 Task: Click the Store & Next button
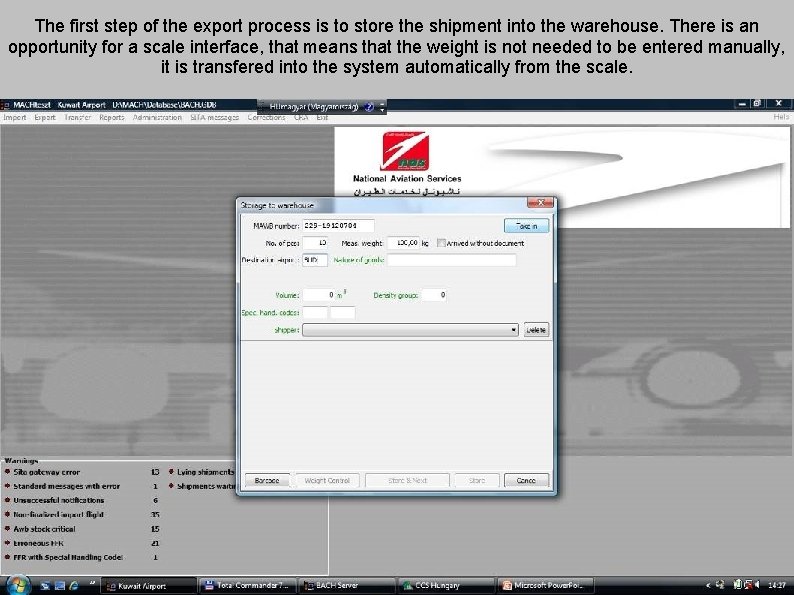(407, 480)
